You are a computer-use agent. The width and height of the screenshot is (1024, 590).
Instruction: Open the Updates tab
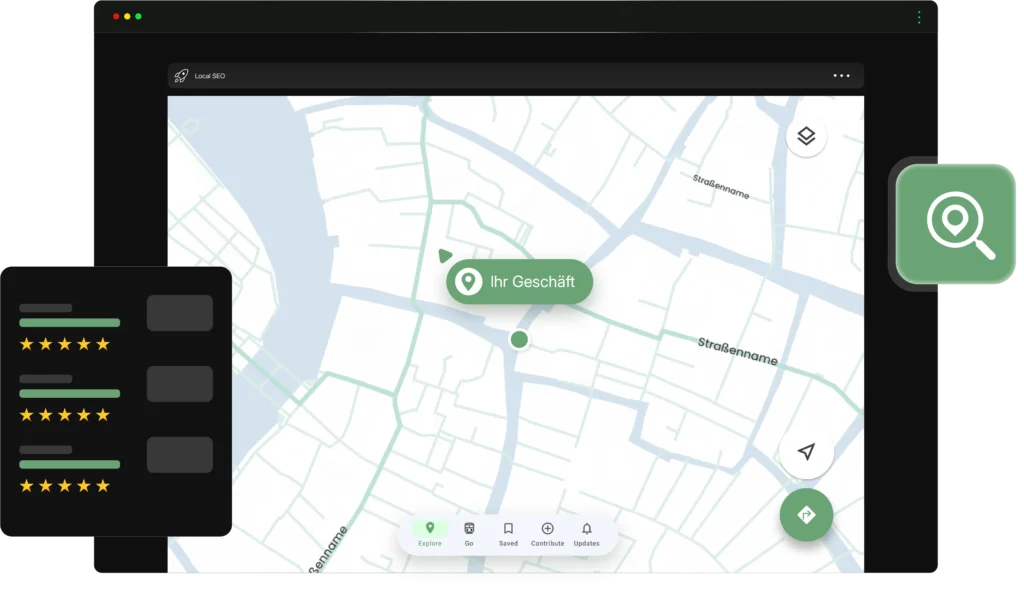click(587, 534)
